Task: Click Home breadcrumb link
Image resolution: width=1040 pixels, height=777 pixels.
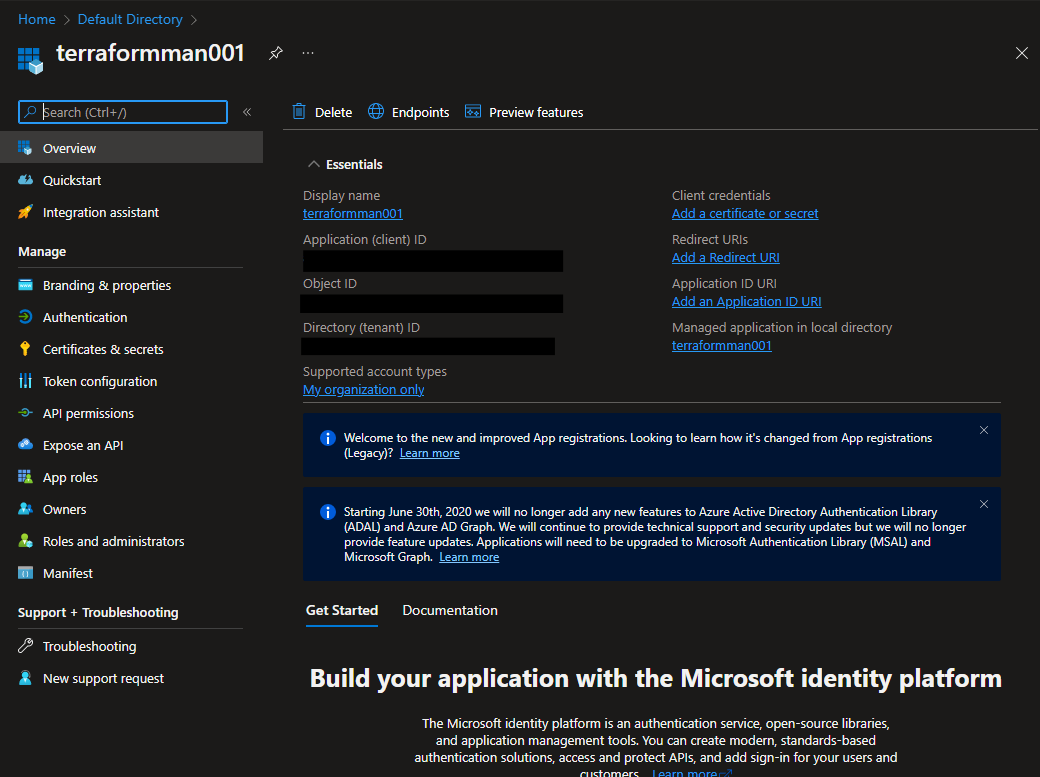Action: [x=36, y=19]
